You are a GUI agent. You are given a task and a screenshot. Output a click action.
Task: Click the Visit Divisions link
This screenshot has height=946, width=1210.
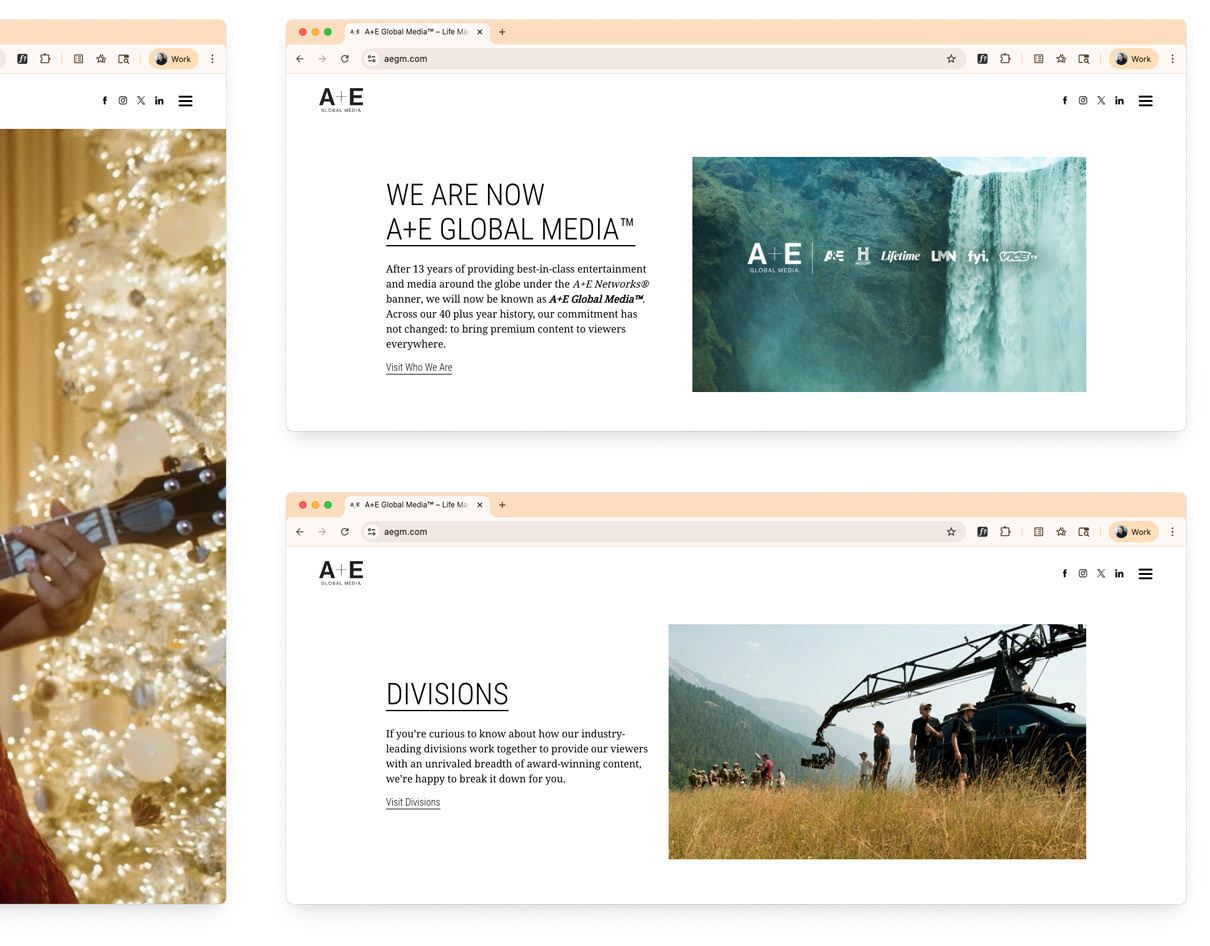click(x=413, y=803)
